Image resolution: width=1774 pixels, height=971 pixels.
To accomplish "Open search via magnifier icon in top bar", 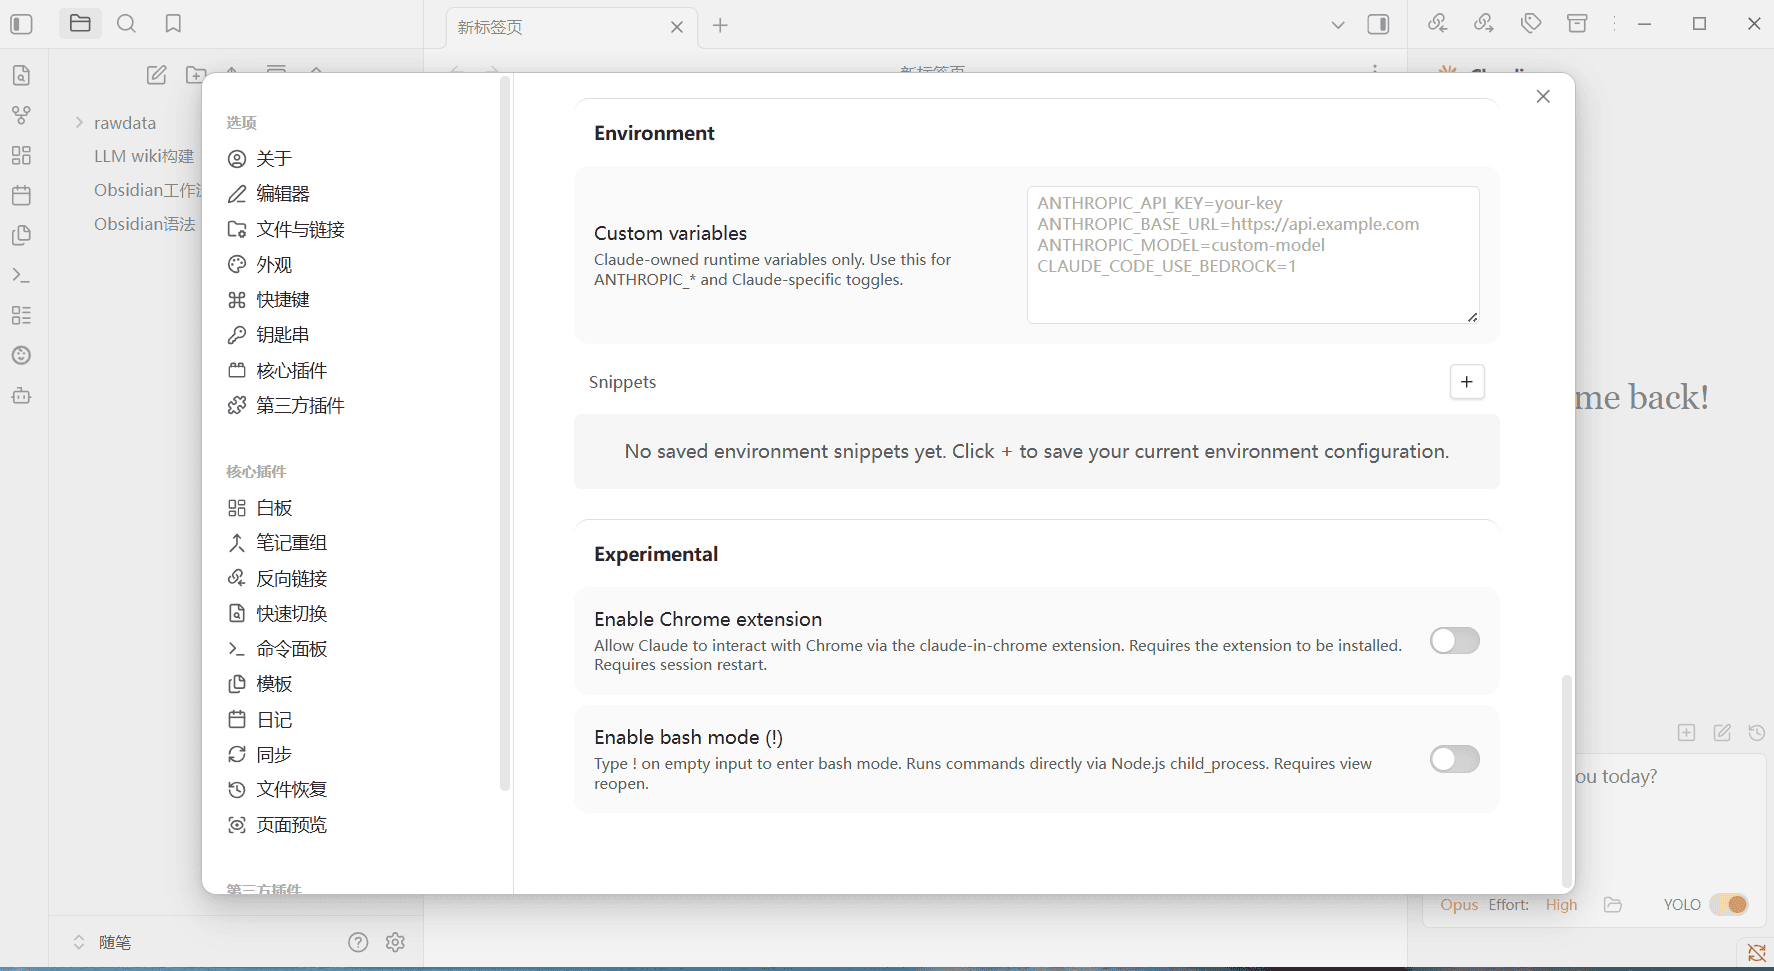I will 126,23.
